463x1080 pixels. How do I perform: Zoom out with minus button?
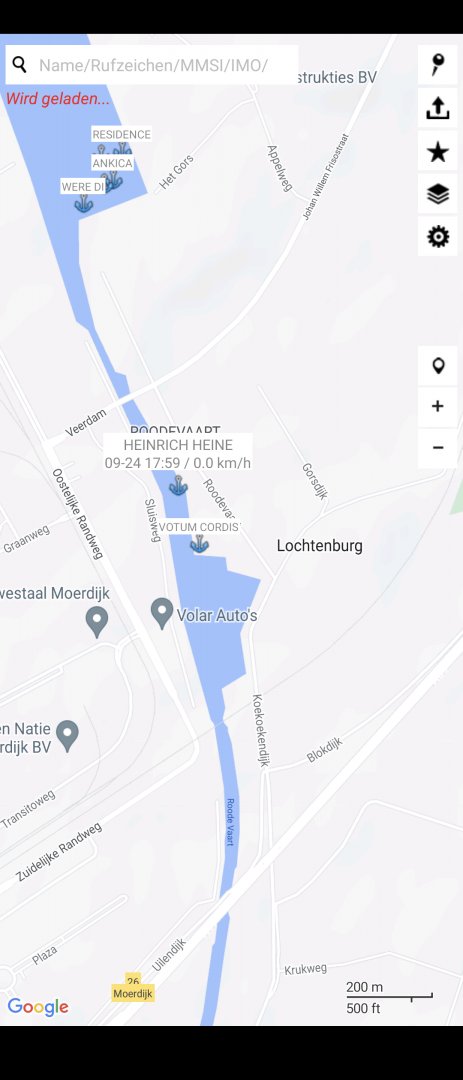(438, 448)
